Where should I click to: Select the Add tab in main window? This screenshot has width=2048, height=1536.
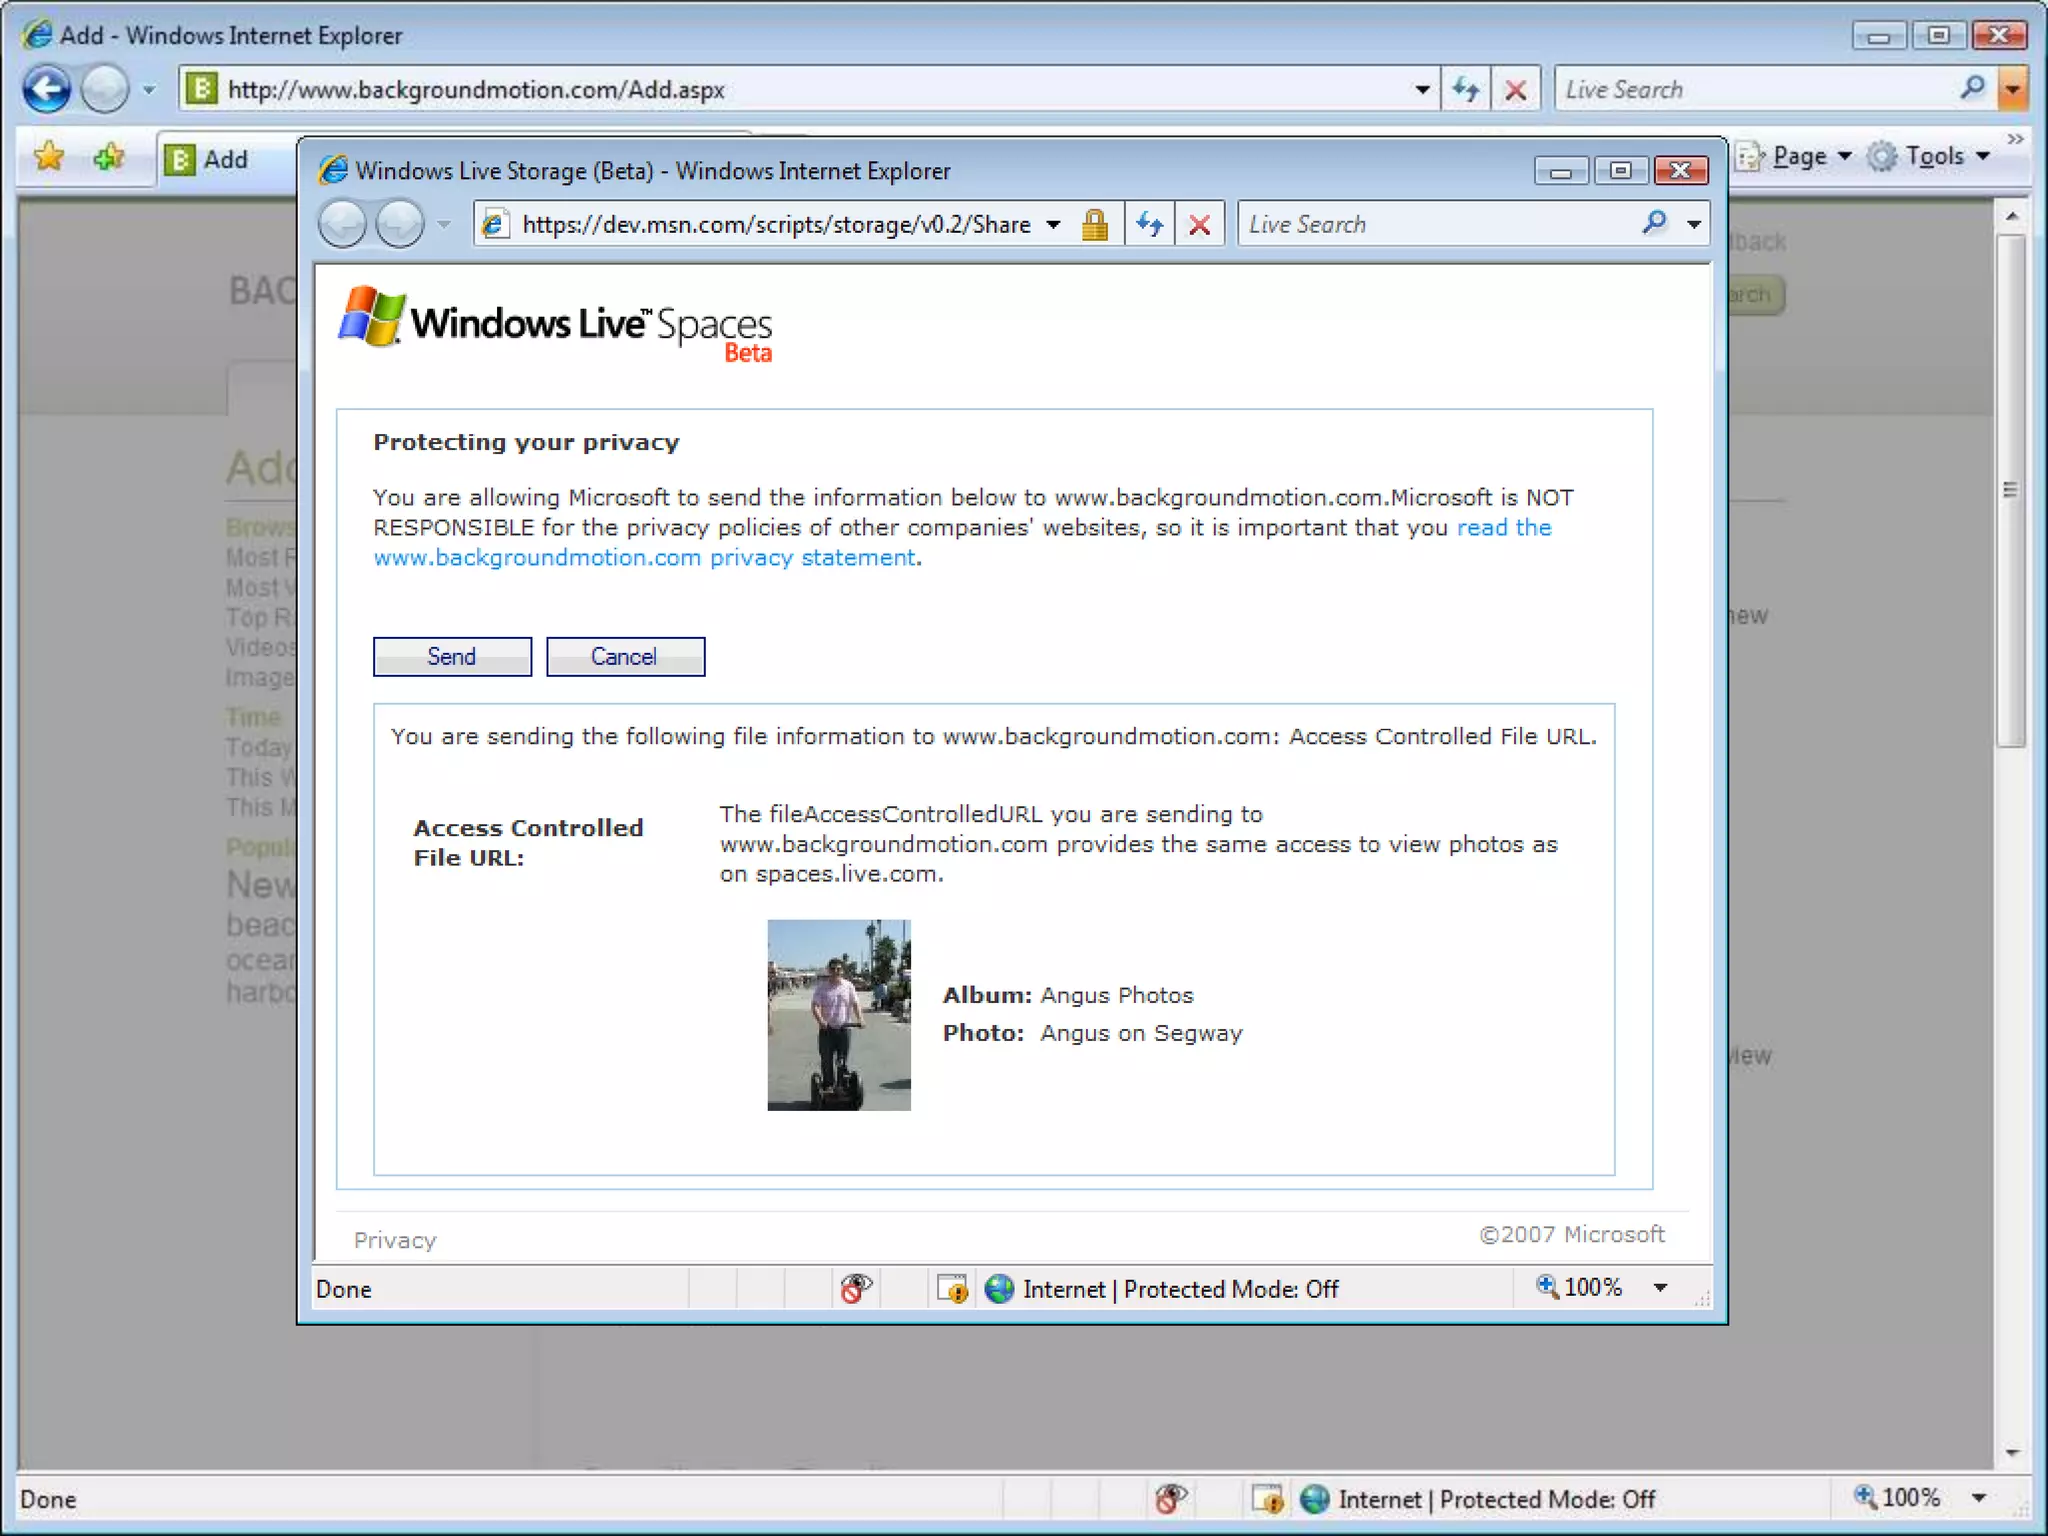tap(226, 160)
